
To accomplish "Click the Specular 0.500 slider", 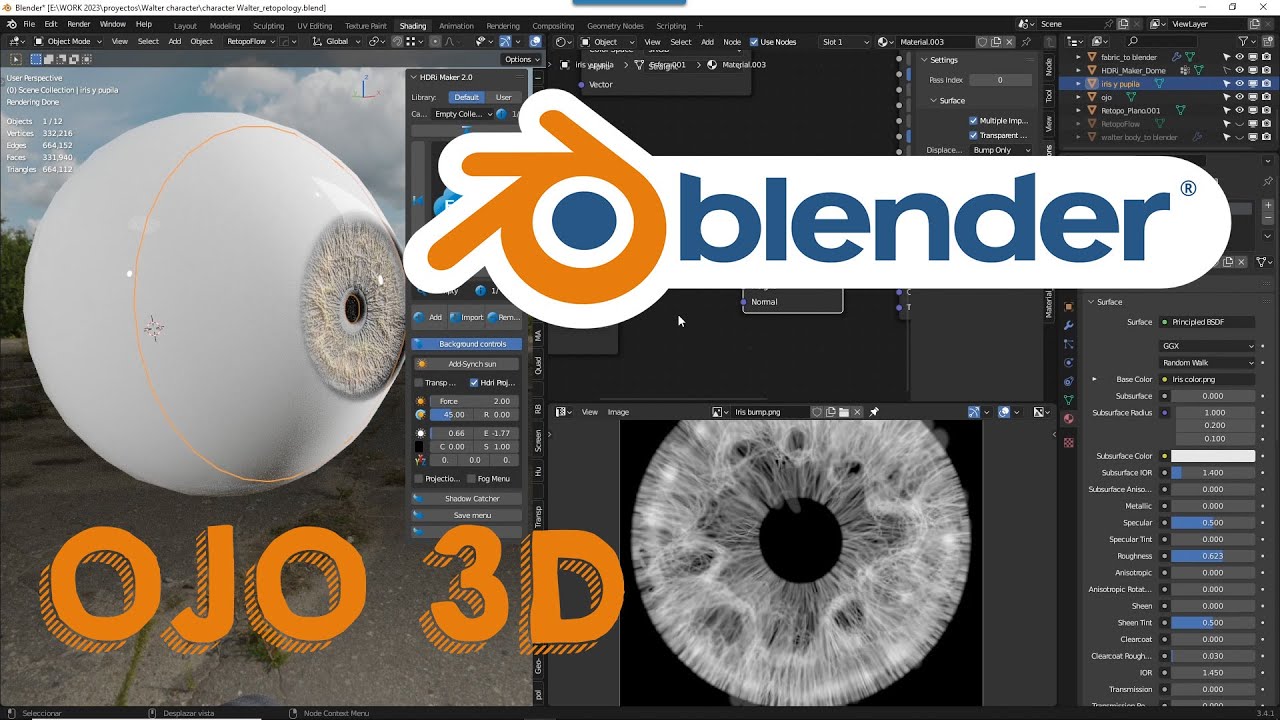I will (1212, 523).
